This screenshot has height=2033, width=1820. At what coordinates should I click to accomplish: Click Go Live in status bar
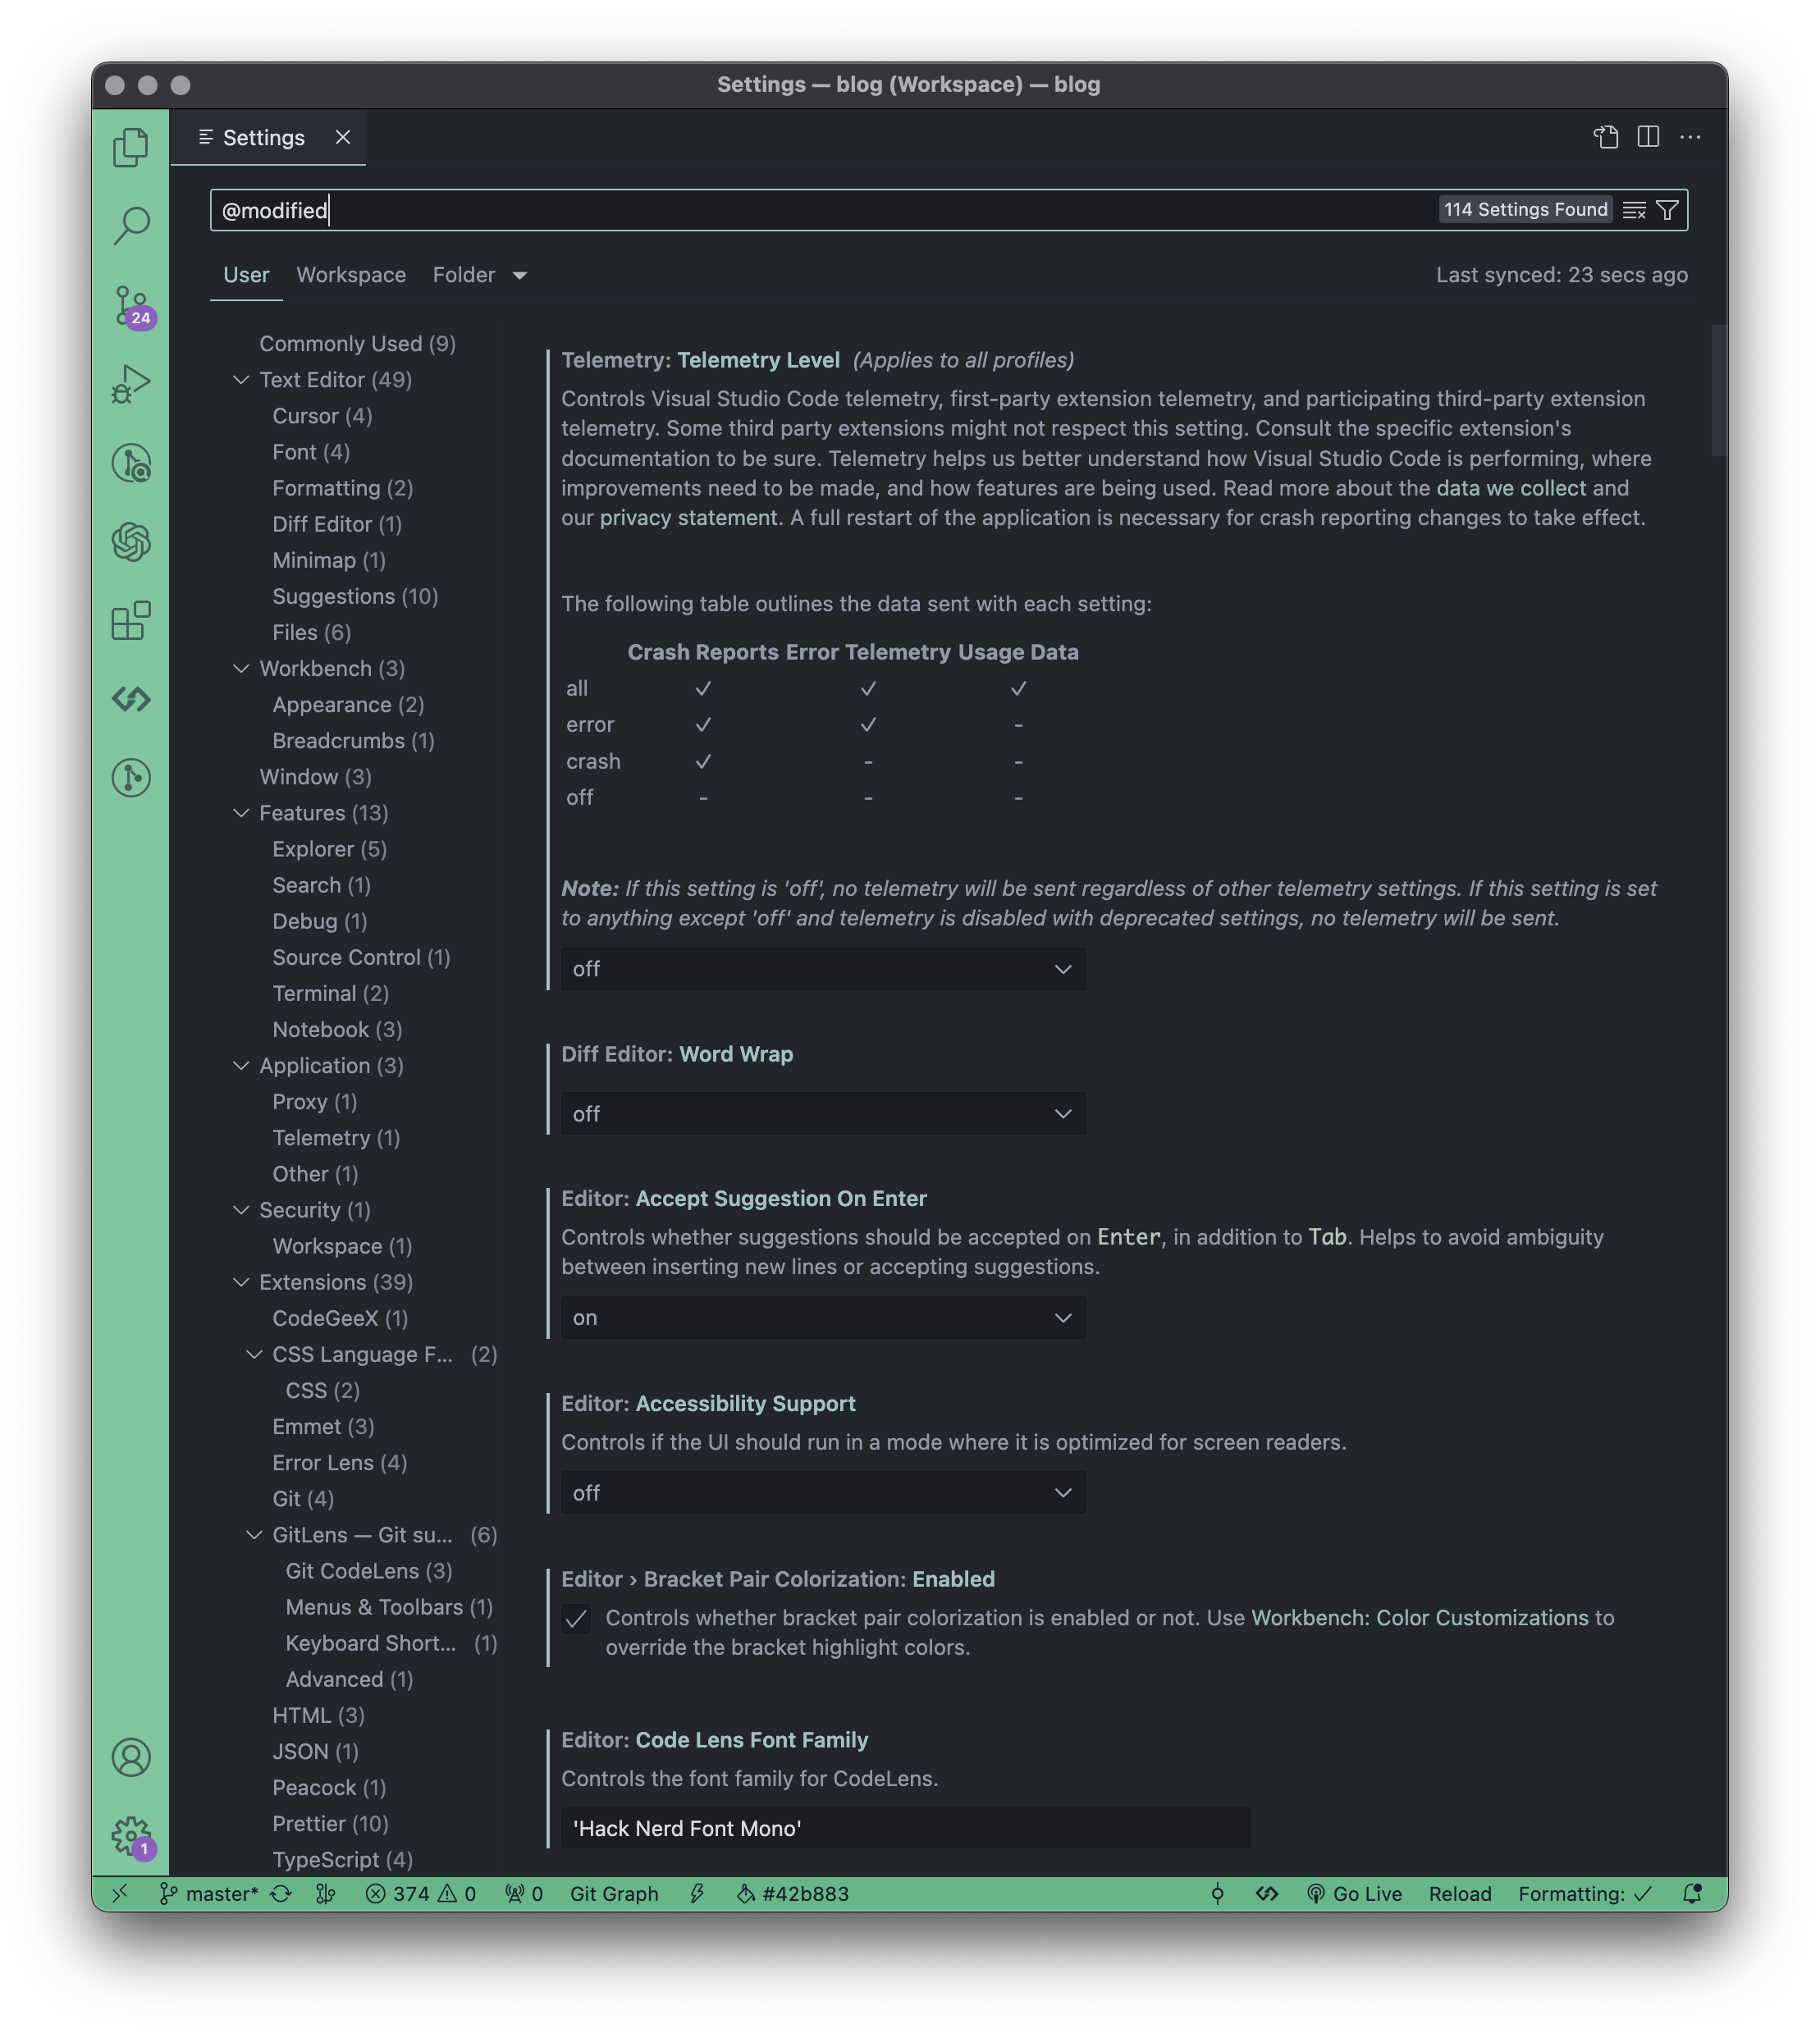(x=1355, y=1894)
